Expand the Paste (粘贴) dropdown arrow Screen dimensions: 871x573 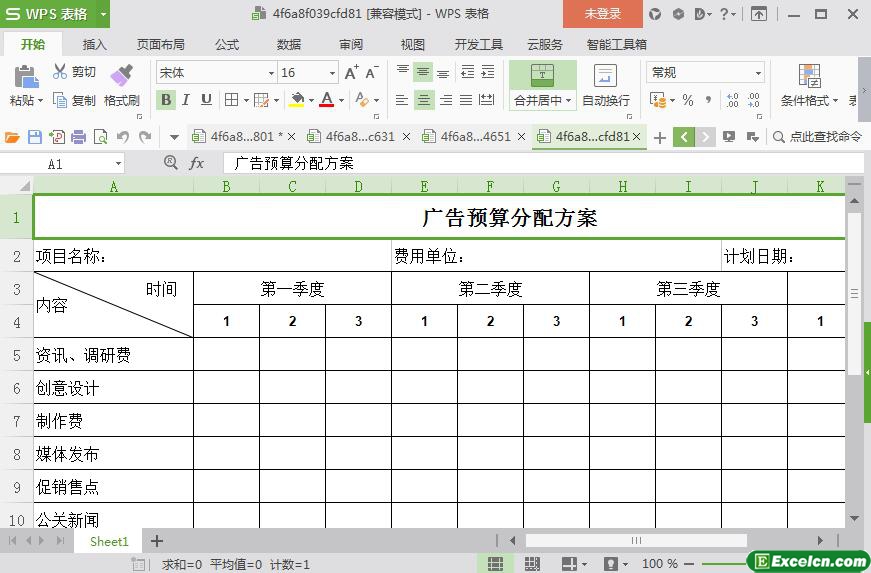pos(40,101)
